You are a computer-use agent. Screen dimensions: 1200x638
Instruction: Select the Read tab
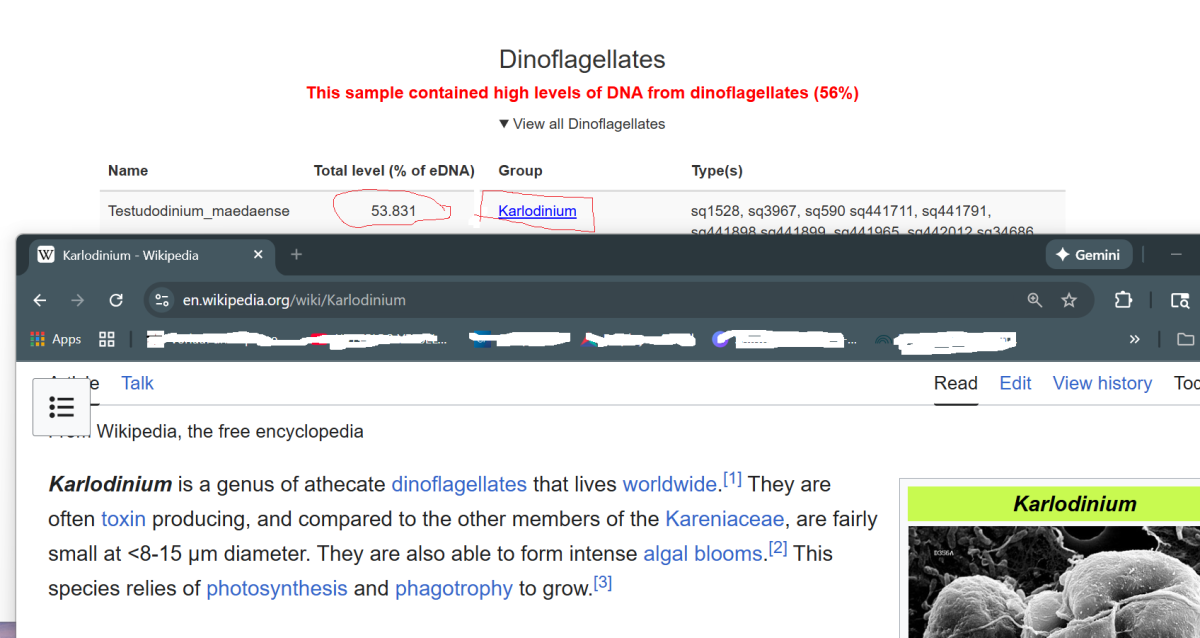coord(956,383)
